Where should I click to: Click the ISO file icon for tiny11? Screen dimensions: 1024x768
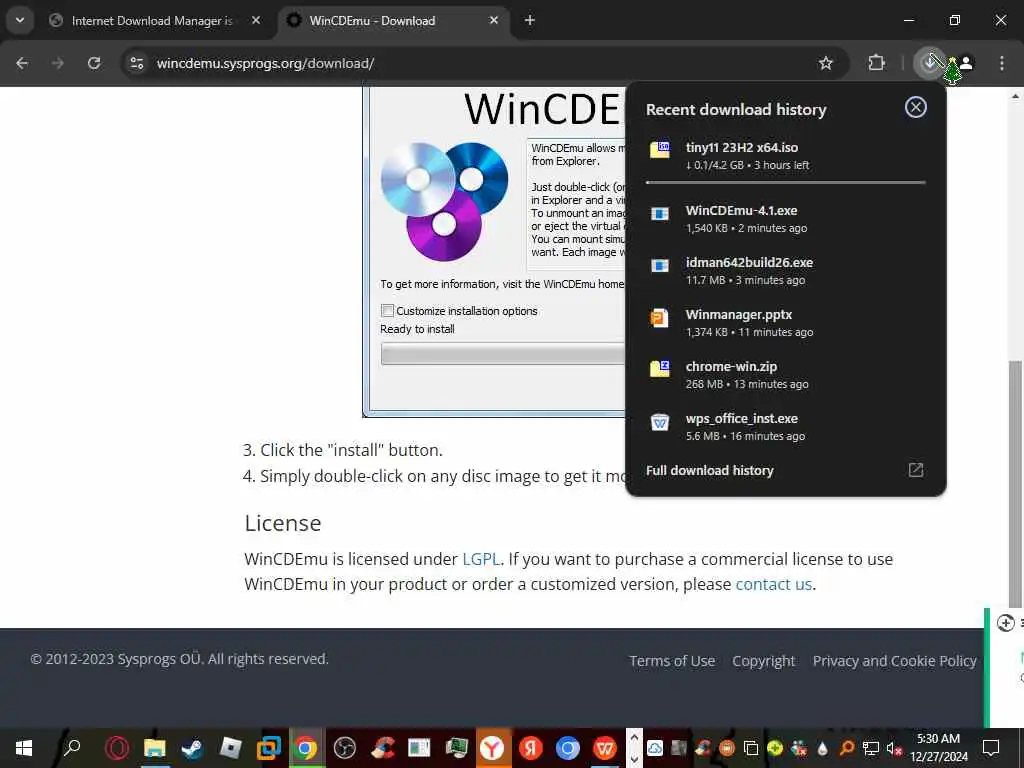tap(660, 149)
